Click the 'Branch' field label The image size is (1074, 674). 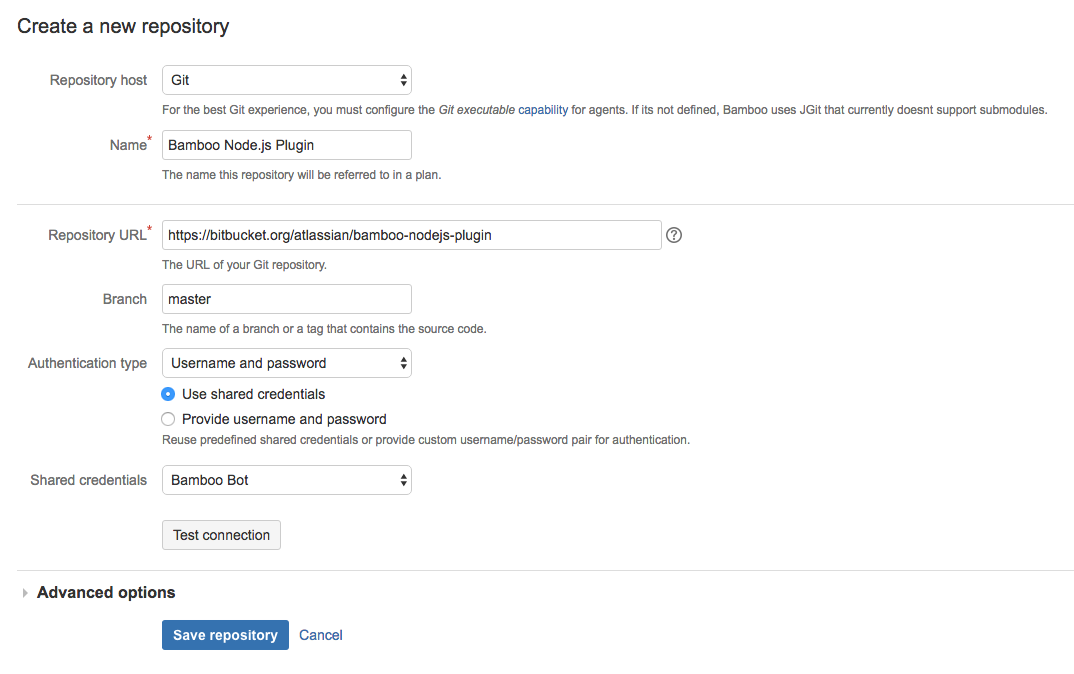125,299
